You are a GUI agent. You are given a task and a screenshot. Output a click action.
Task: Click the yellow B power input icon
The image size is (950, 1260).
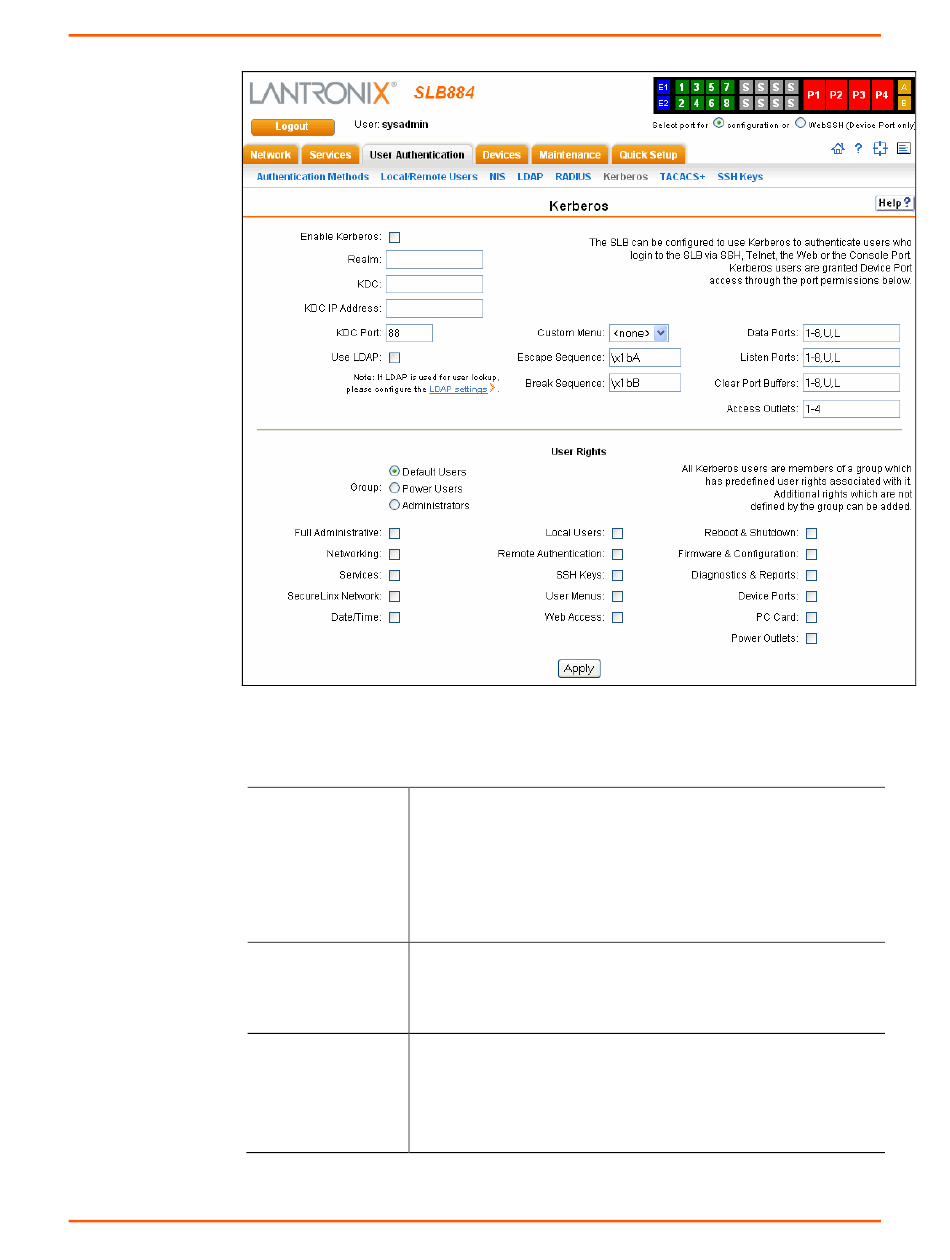click(x=904, y=103)
